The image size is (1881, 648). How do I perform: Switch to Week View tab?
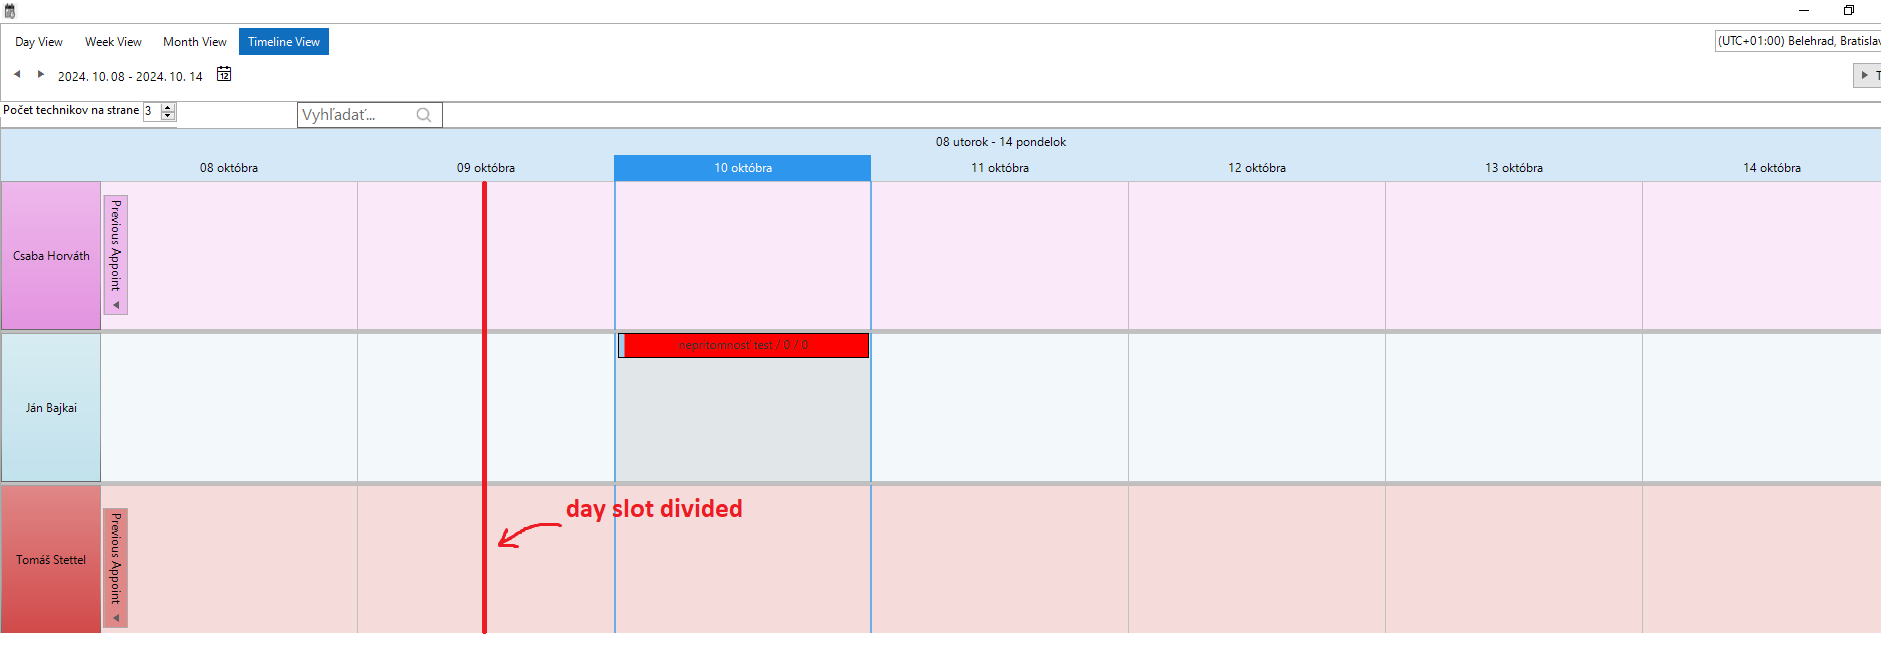tap(113, 42)
